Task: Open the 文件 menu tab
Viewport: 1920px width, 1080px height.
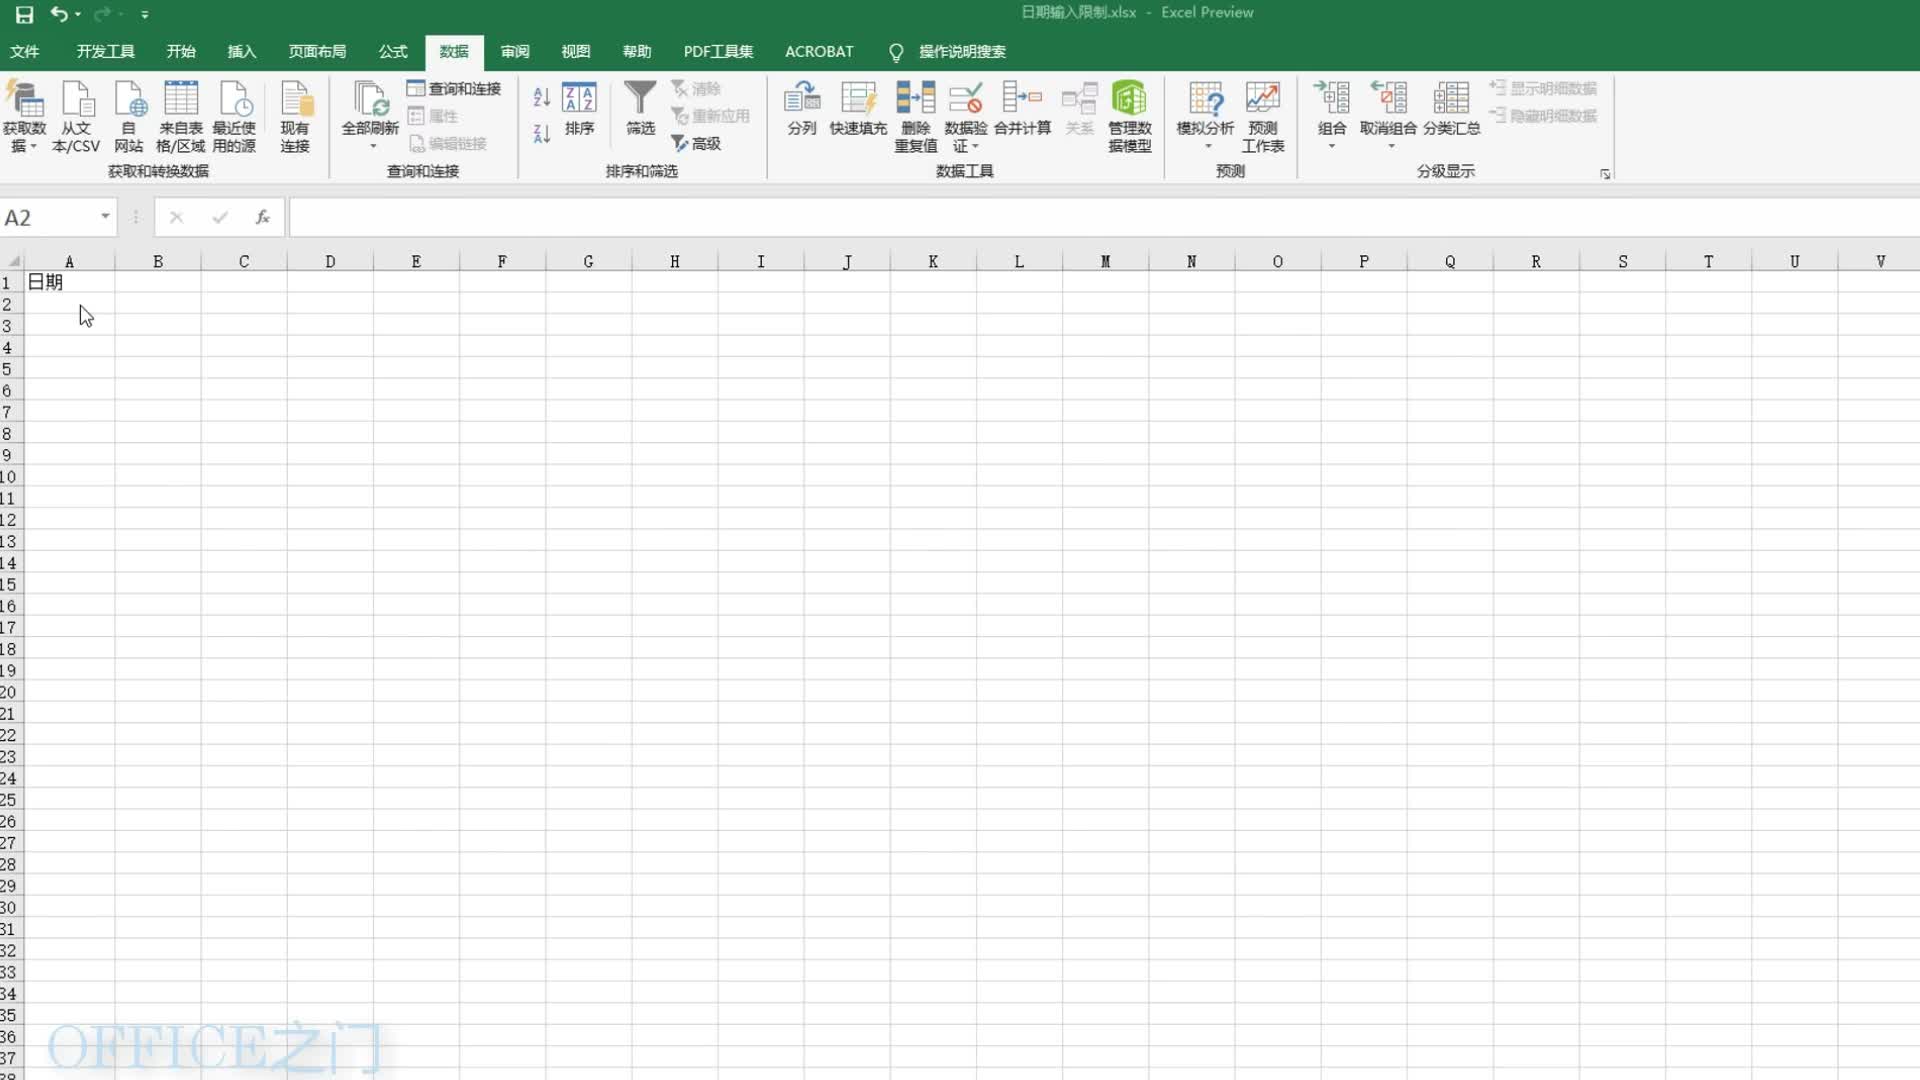Action: click(x=24, y=52)
